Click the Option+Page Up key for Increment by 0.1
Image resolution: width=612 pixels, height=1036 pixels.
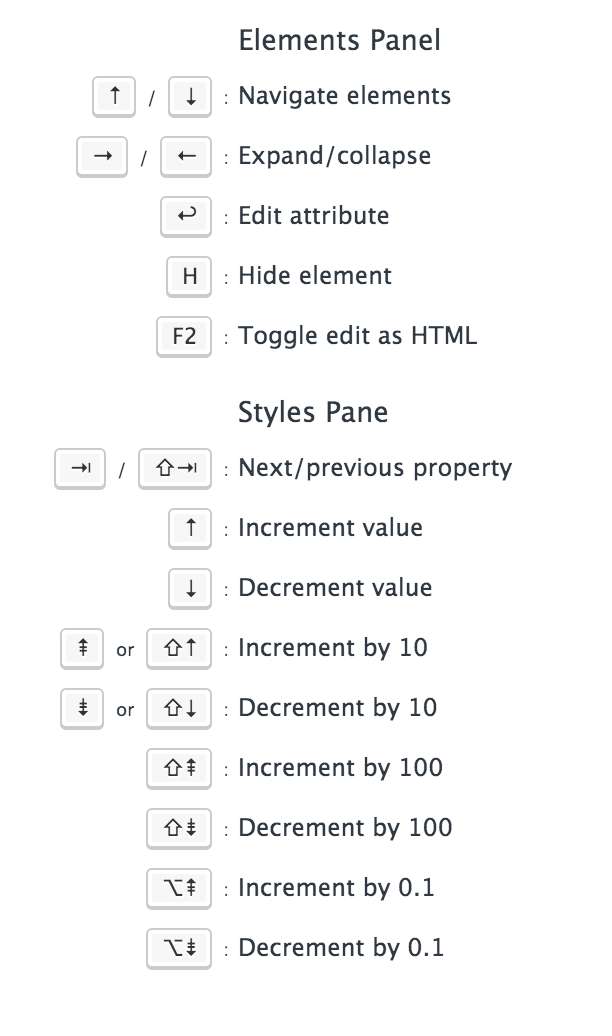[179, 889]
